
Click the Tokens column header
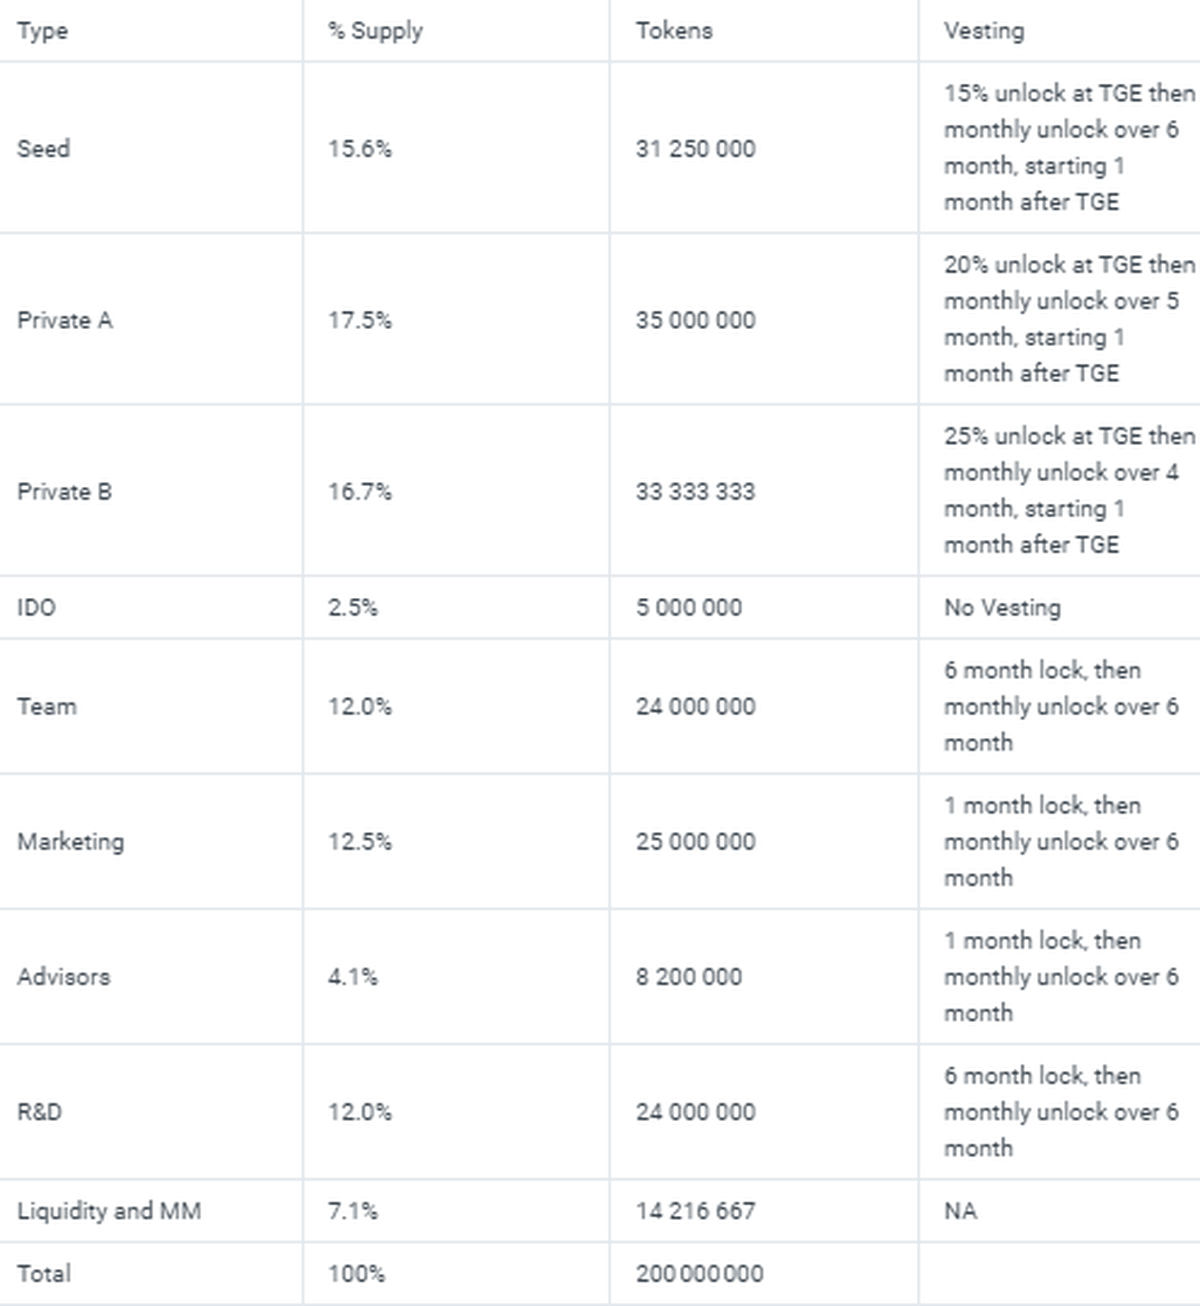pyautogui.click(x=674, y=31)
